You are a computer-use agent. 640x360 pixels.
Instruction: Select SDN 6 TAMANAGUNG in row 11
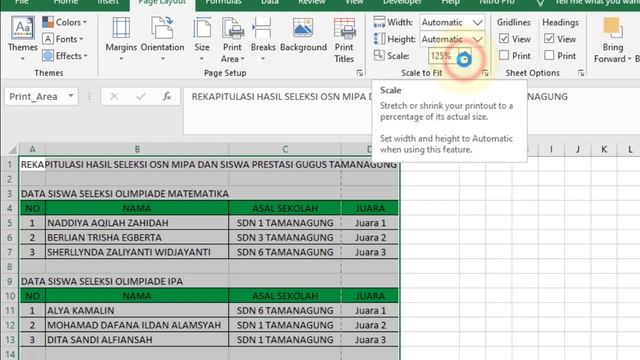tap(285, 311)
